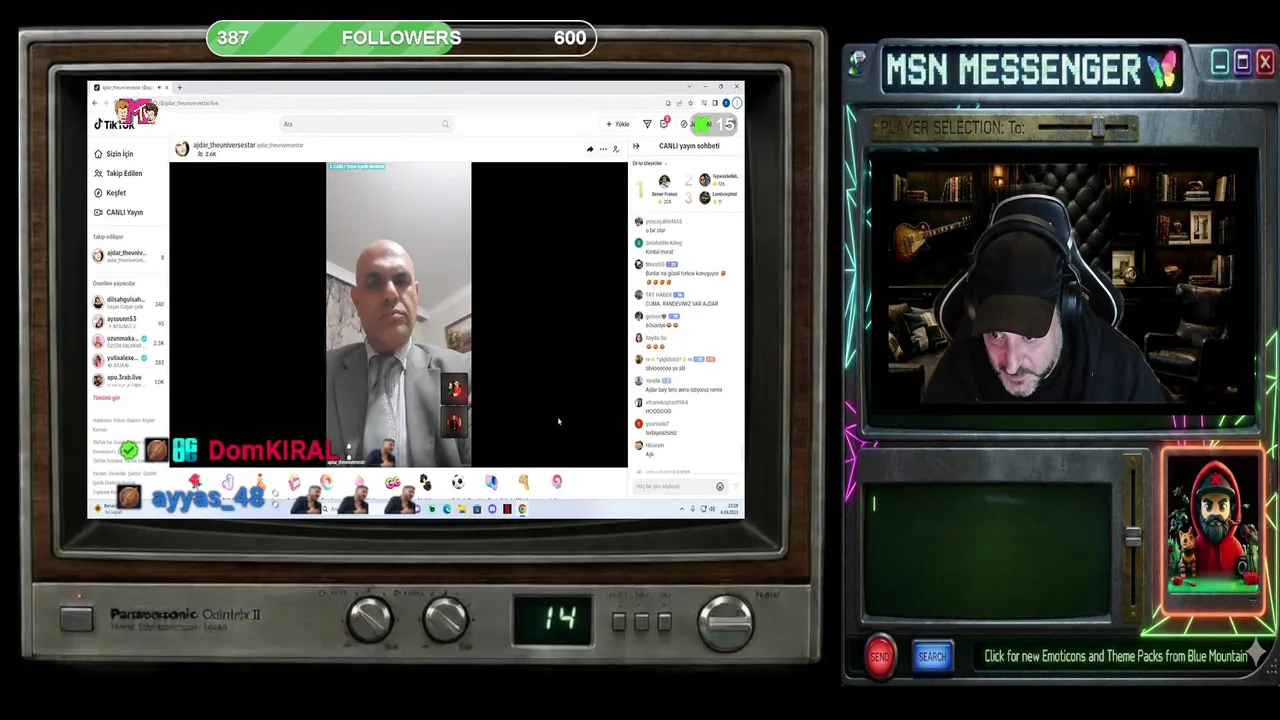Collapse the CANLI yayın sohbeti panel arrow

pyautogui.click(x=636, y=146)
